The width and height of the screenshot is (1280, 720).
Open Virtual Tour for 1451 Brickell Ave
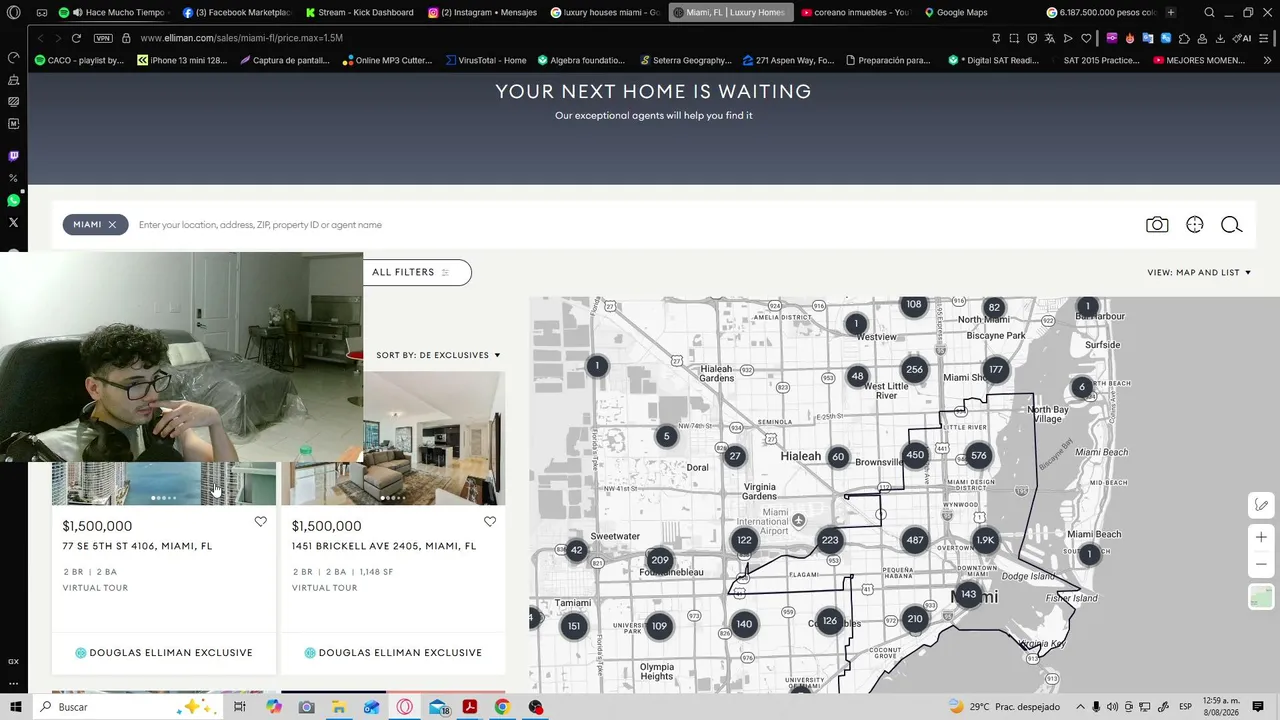(324, 588)
